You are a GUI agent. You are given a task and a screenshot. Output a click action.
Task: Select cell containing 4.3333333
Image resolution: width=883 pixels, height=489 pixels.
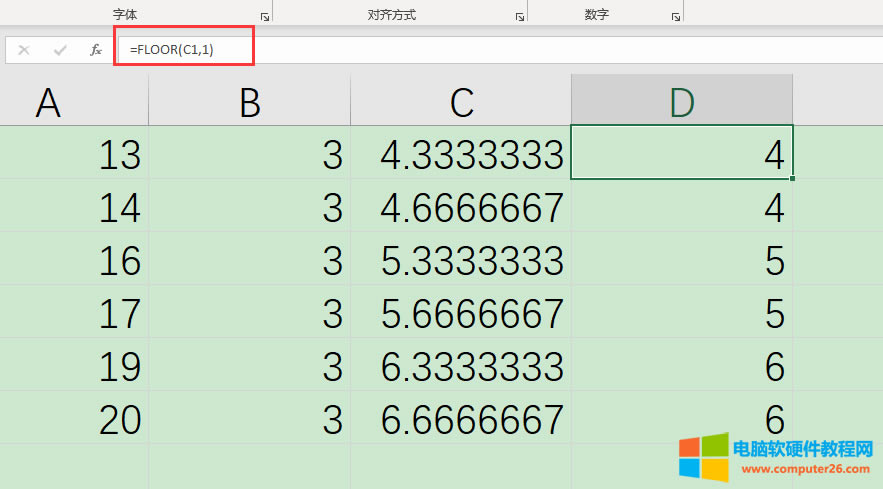[461, 153]
